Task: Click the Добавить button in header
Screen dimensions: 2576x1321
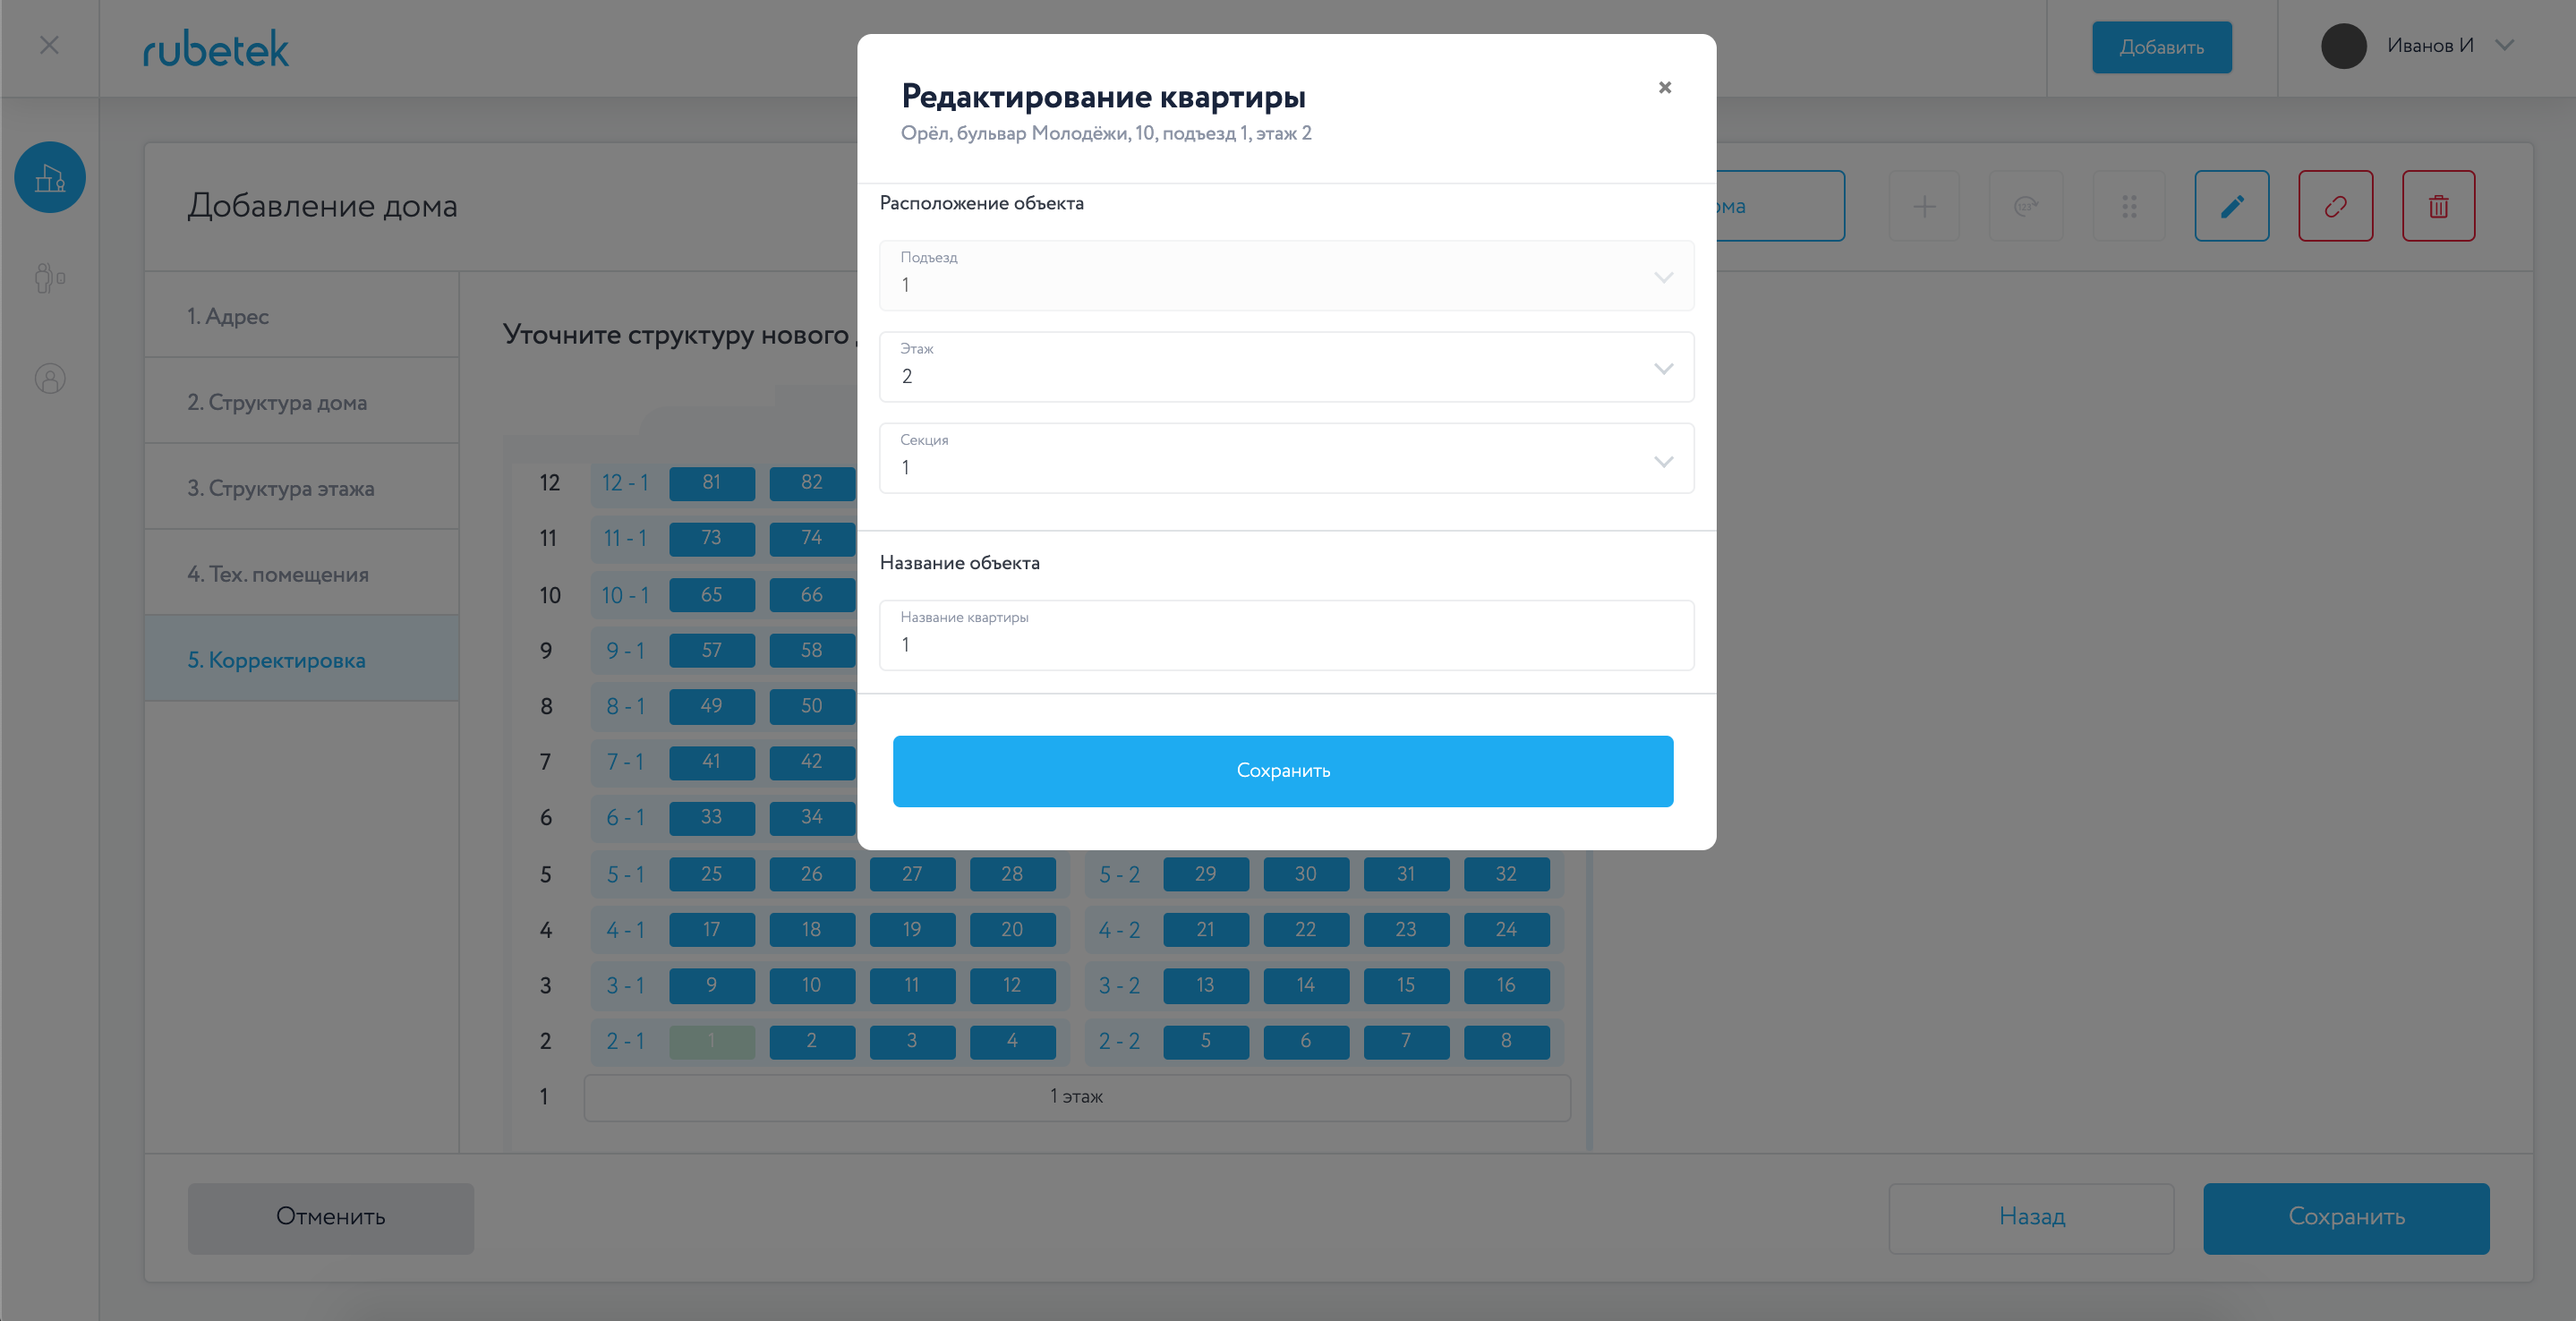Action: 2161,47
